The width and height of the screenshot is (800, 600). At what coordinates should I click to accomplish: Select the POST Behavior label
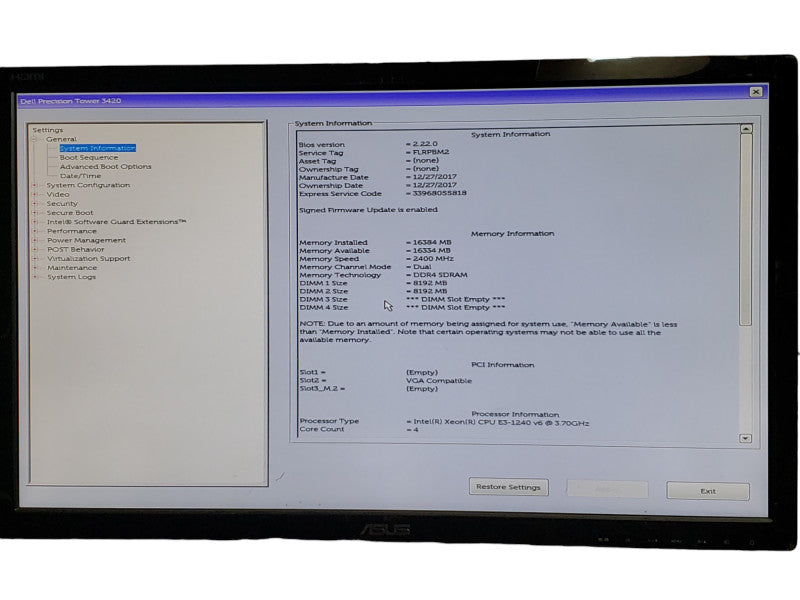[x=76, y=249]
